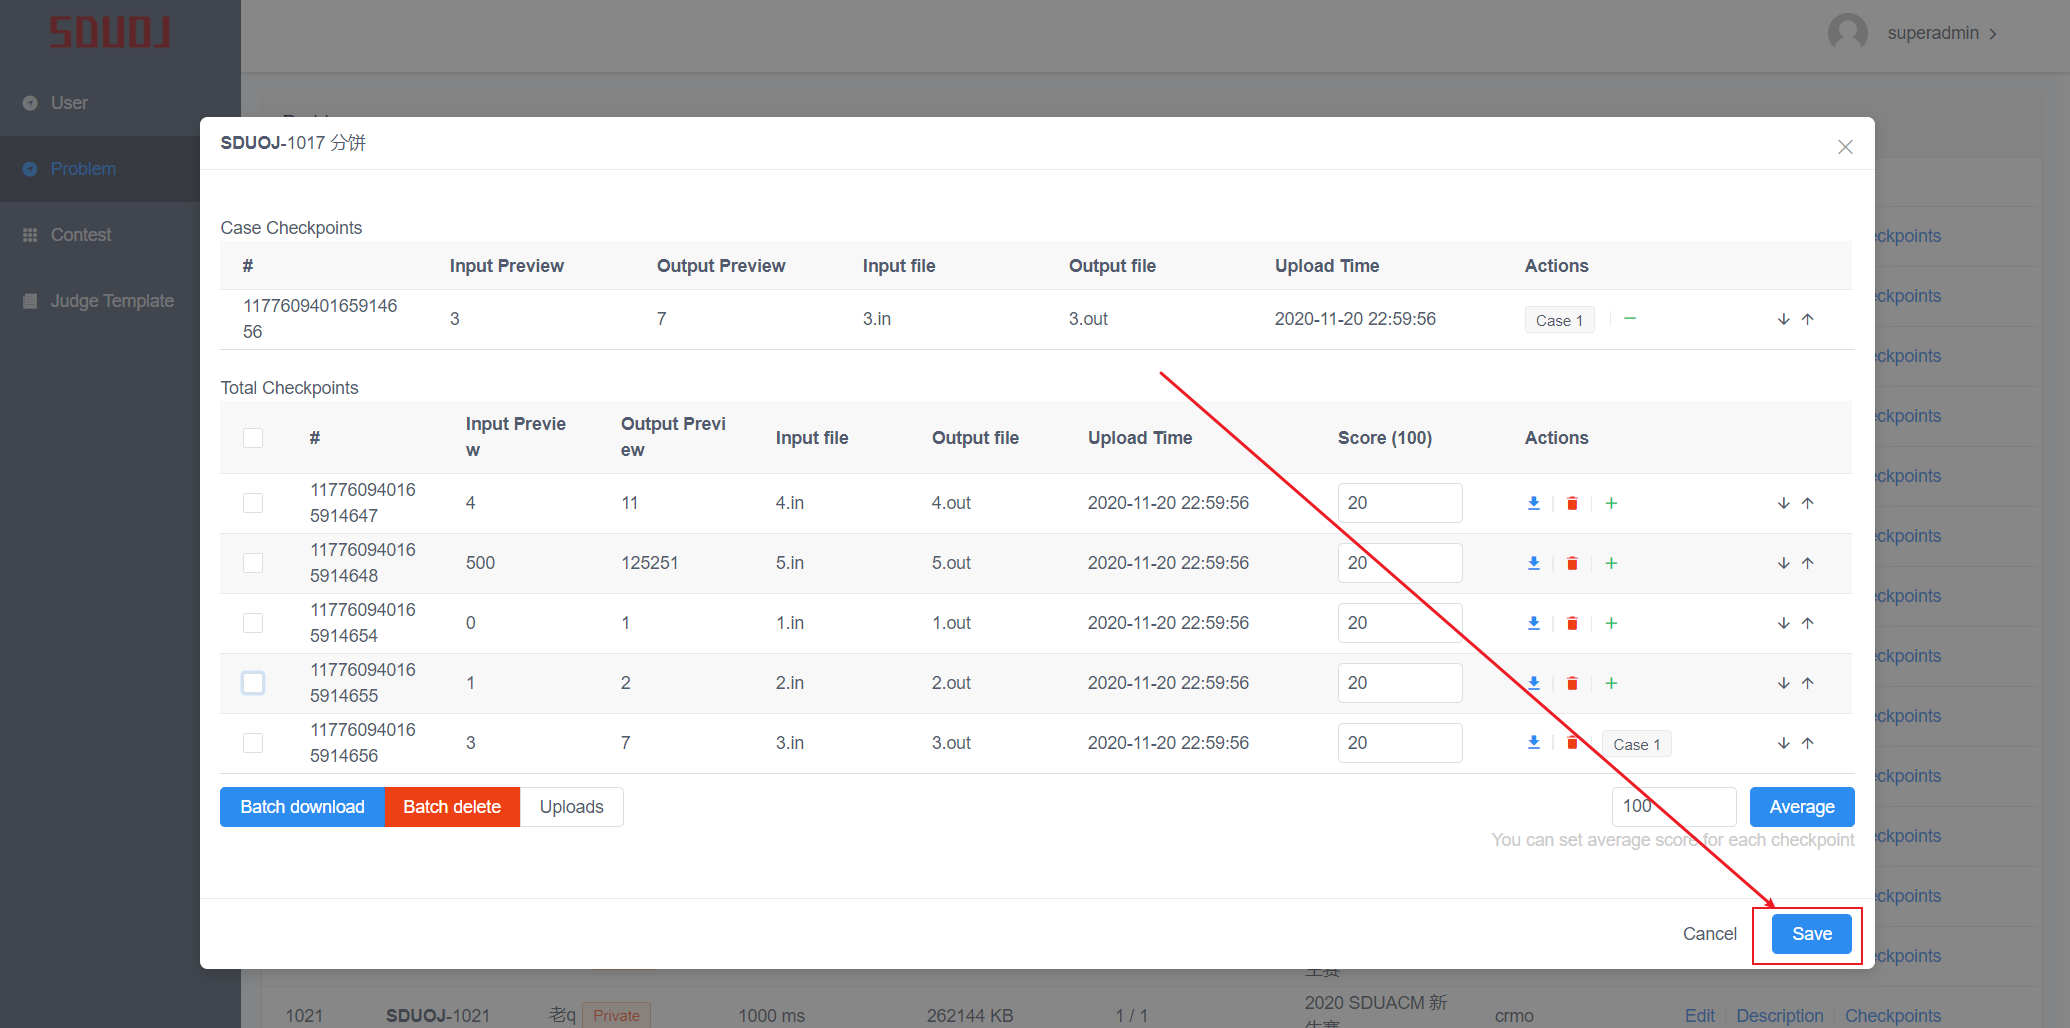Screen dimensions: 2070x1028
Task: Check the 4.in checkpoint row box
Action: tap(253, 503)
